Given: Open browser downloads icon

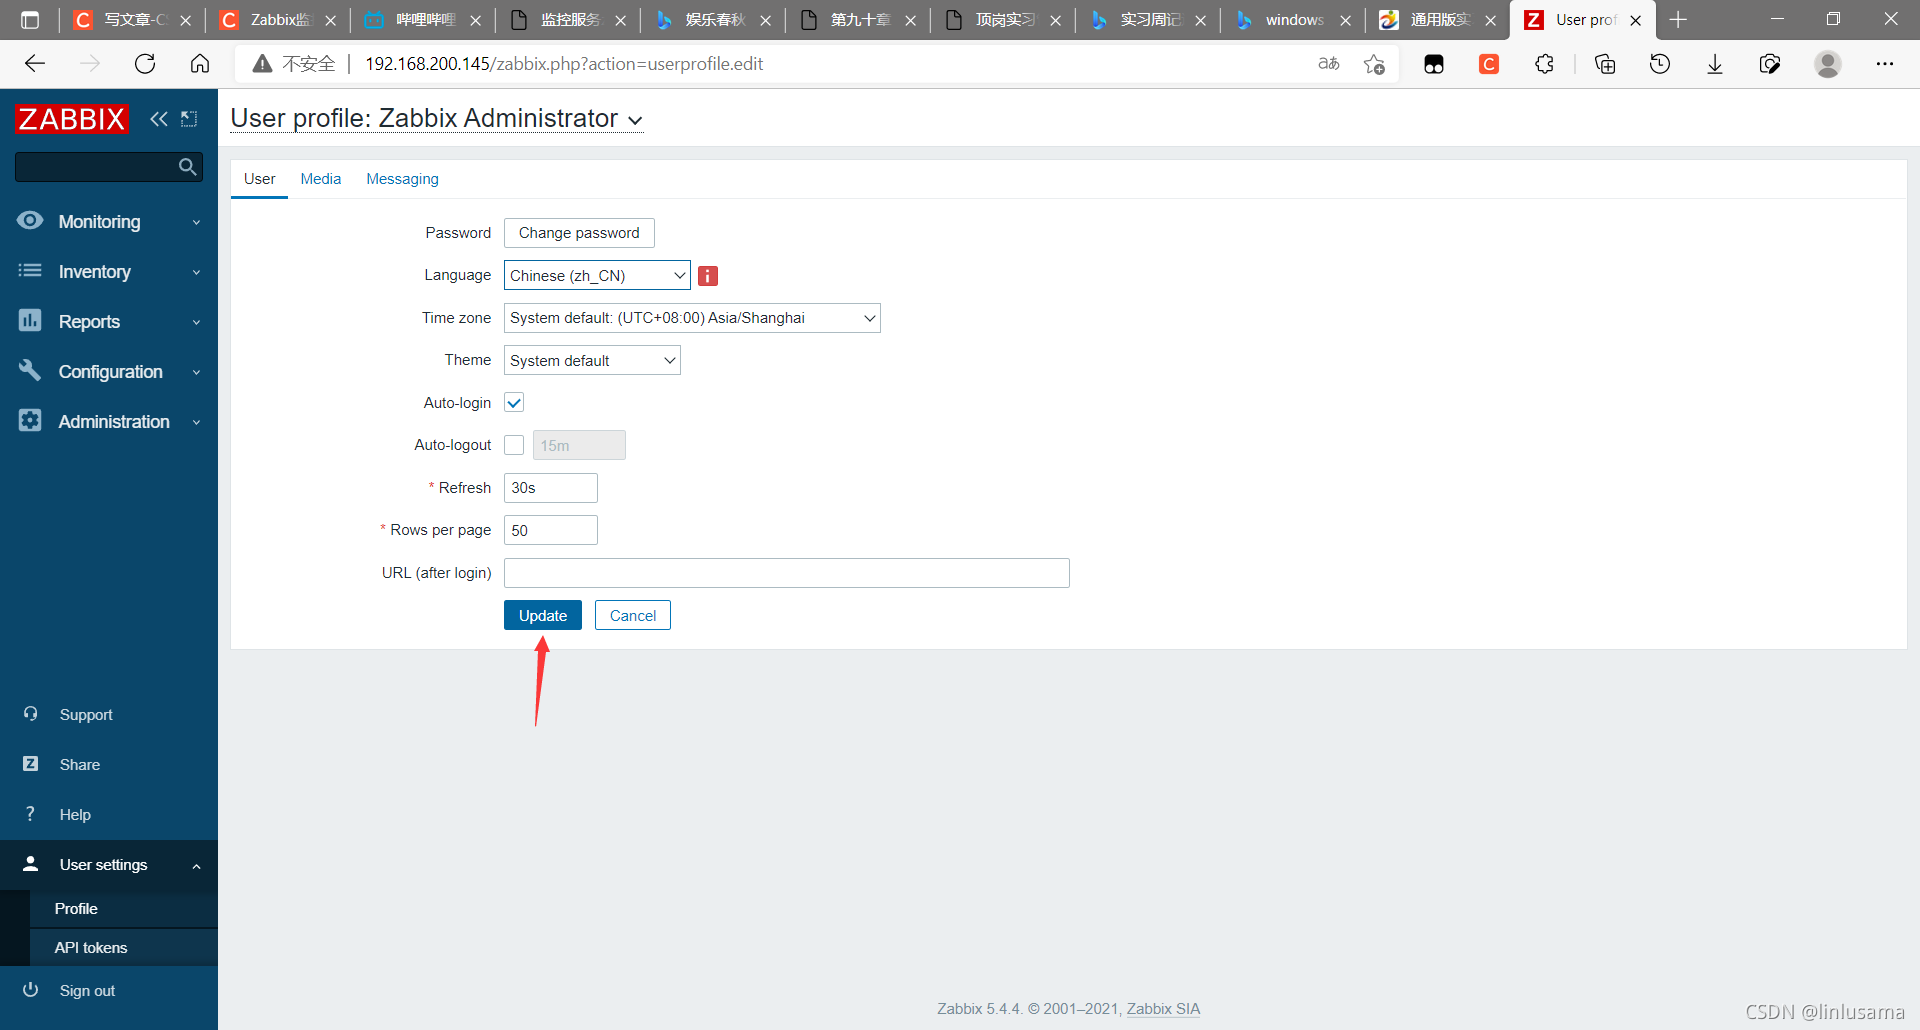Looking at the screenshot, I should pyautogui.click(x=1715, y=64).
